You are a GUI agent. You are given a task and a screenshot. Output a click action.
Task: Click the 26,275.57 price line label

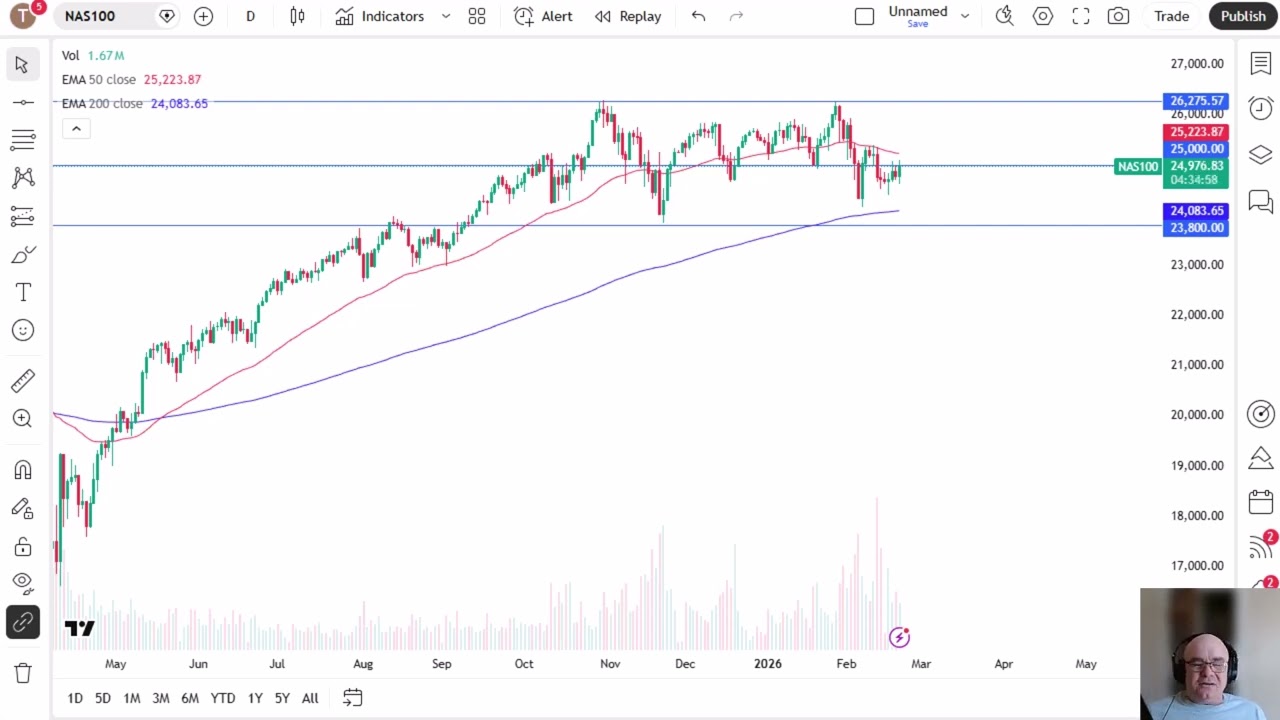coord(1196,101)
